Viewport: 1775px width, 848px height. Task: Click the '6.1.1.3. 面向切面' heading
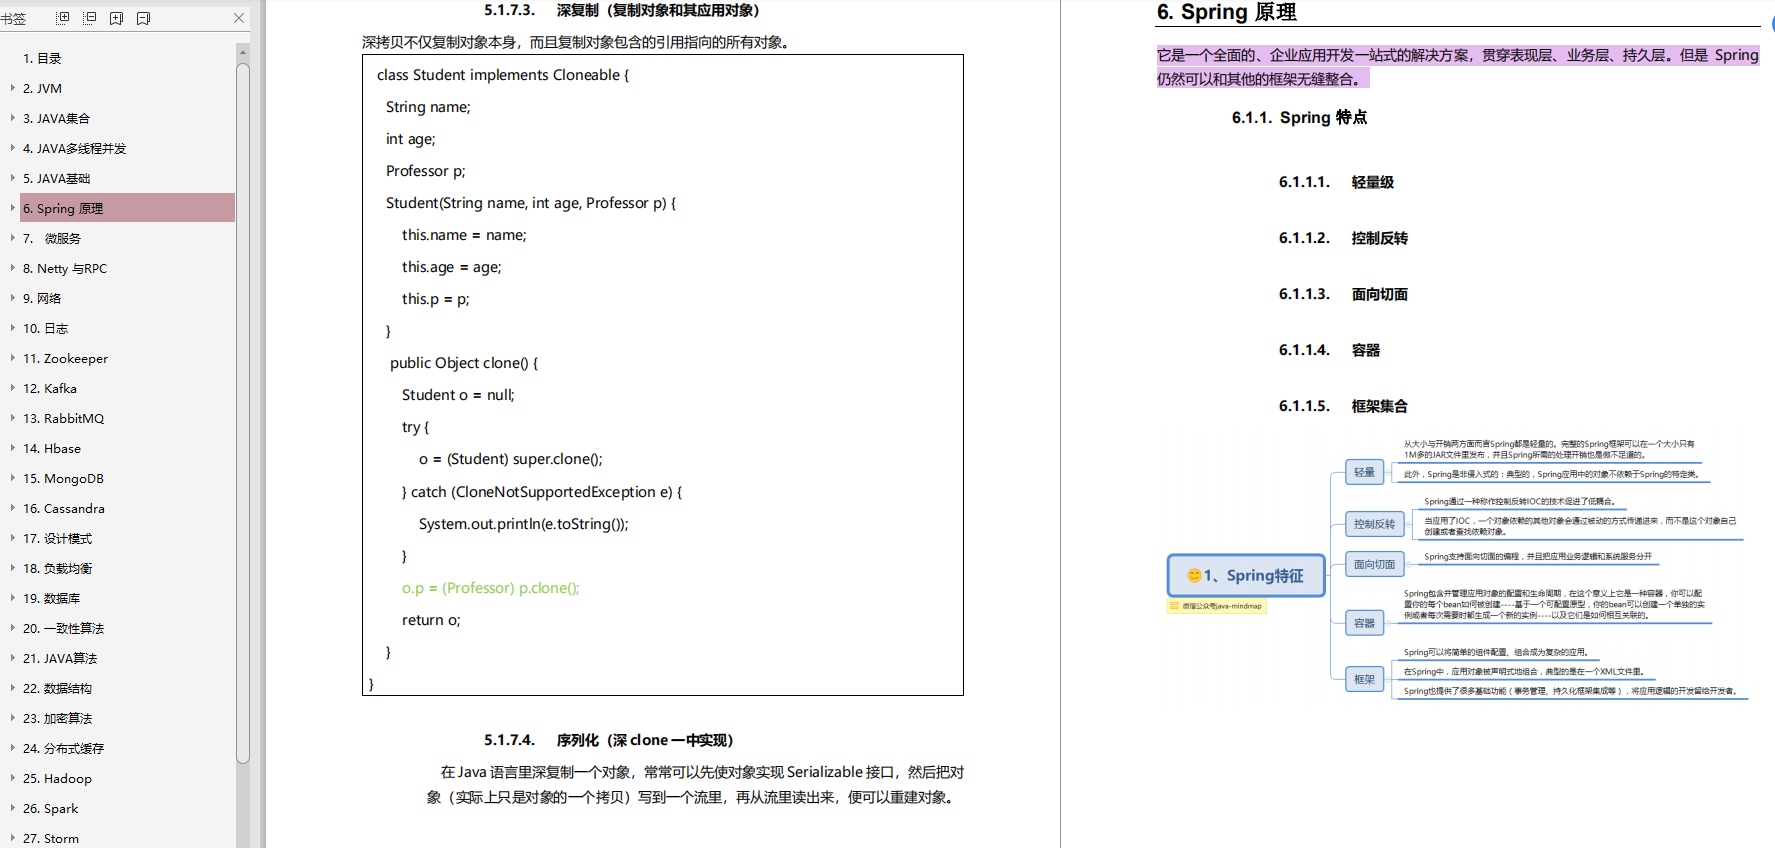coord(1343,294)
